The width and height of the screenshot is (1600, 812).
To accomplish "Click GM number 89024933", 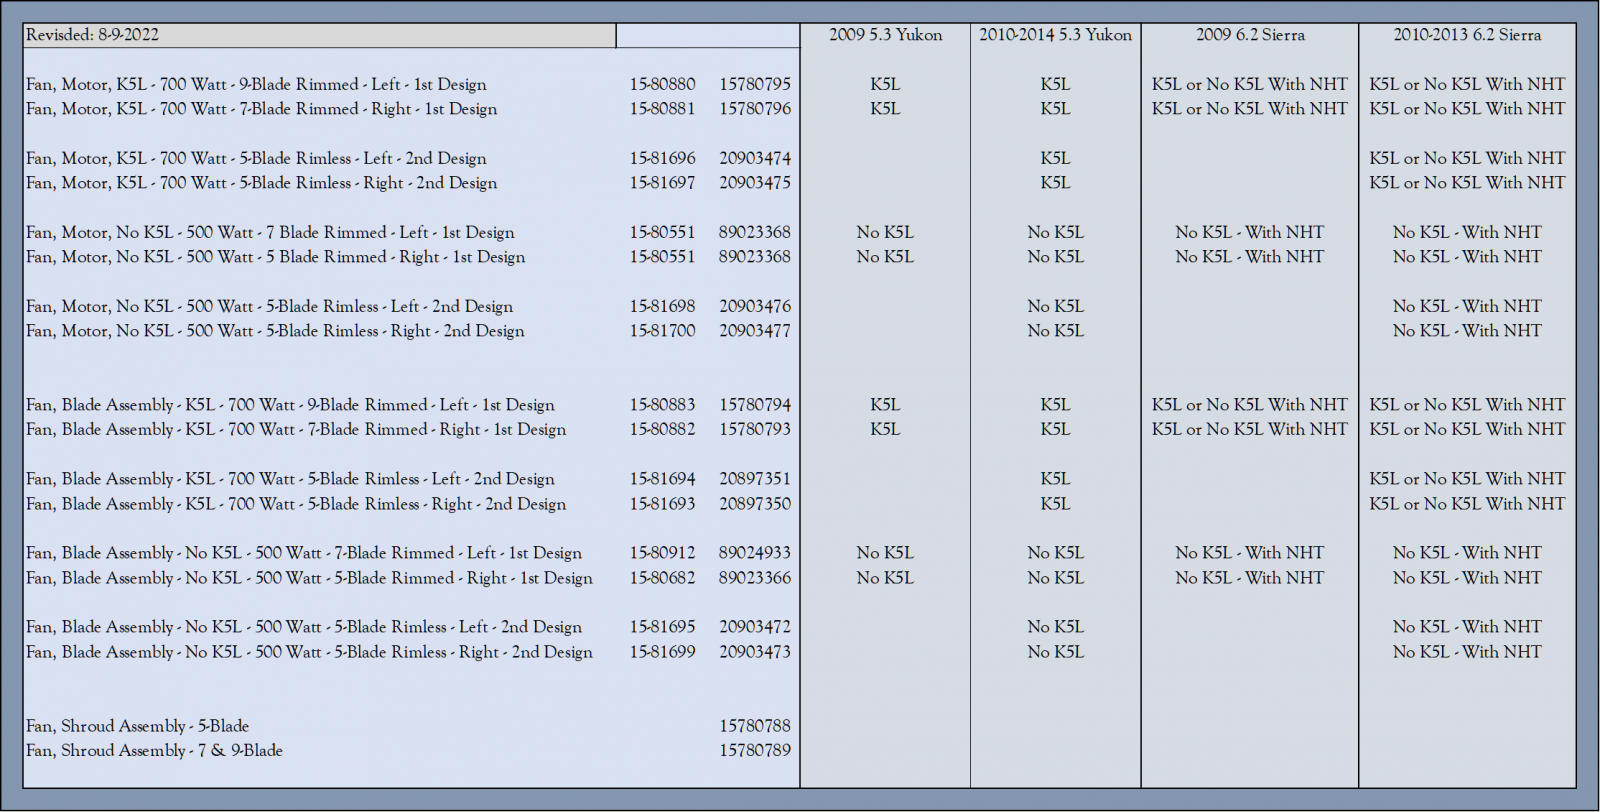I will point(755,553).
